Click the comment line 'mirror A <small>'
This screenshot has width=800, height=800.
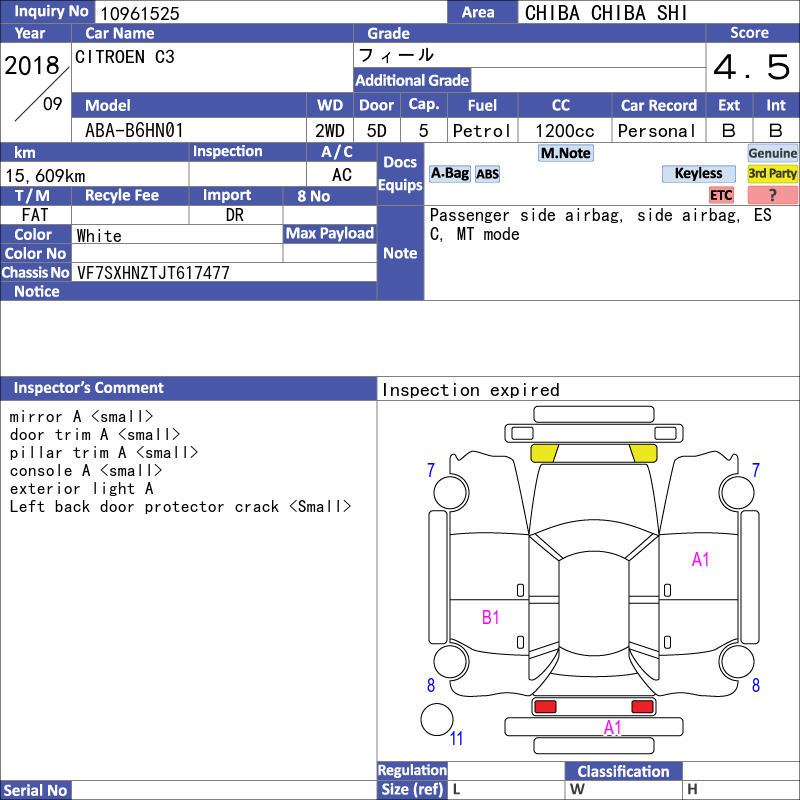(x=81, y=417)
